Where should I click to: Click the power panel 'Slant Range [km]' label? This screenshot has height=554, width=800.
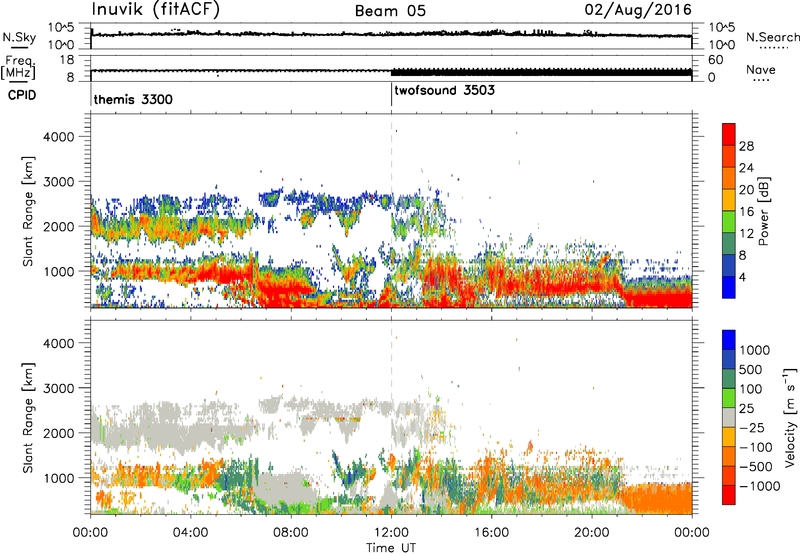28,211
